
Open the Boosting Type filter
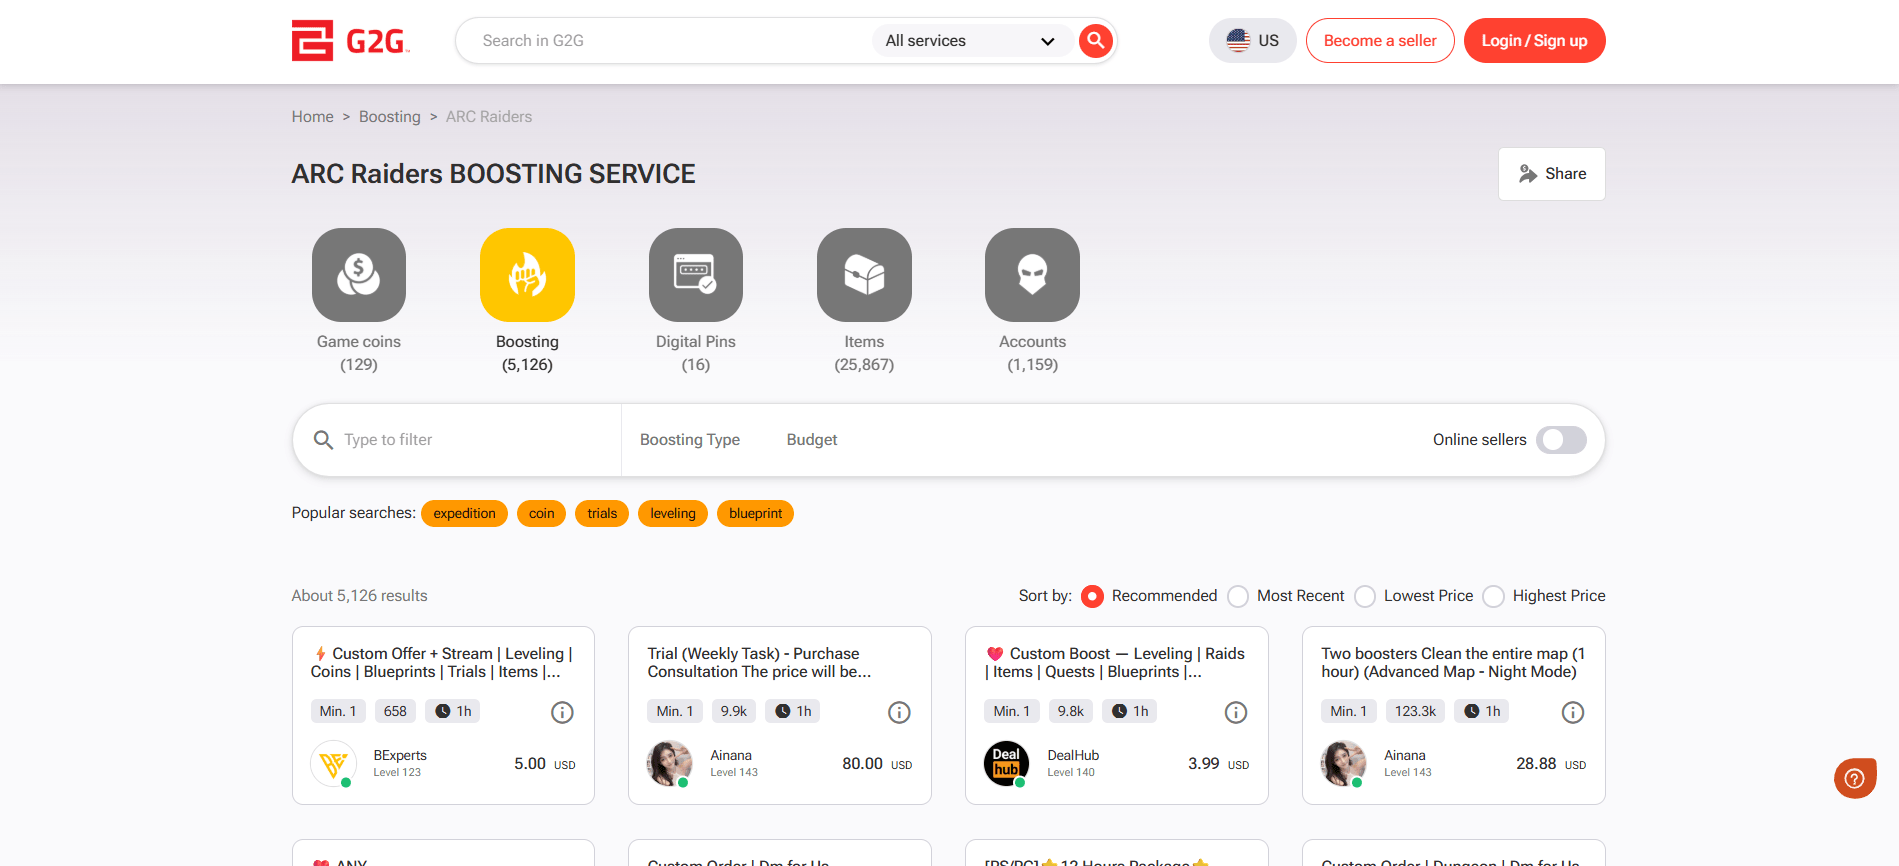click(x=690, y=440)
